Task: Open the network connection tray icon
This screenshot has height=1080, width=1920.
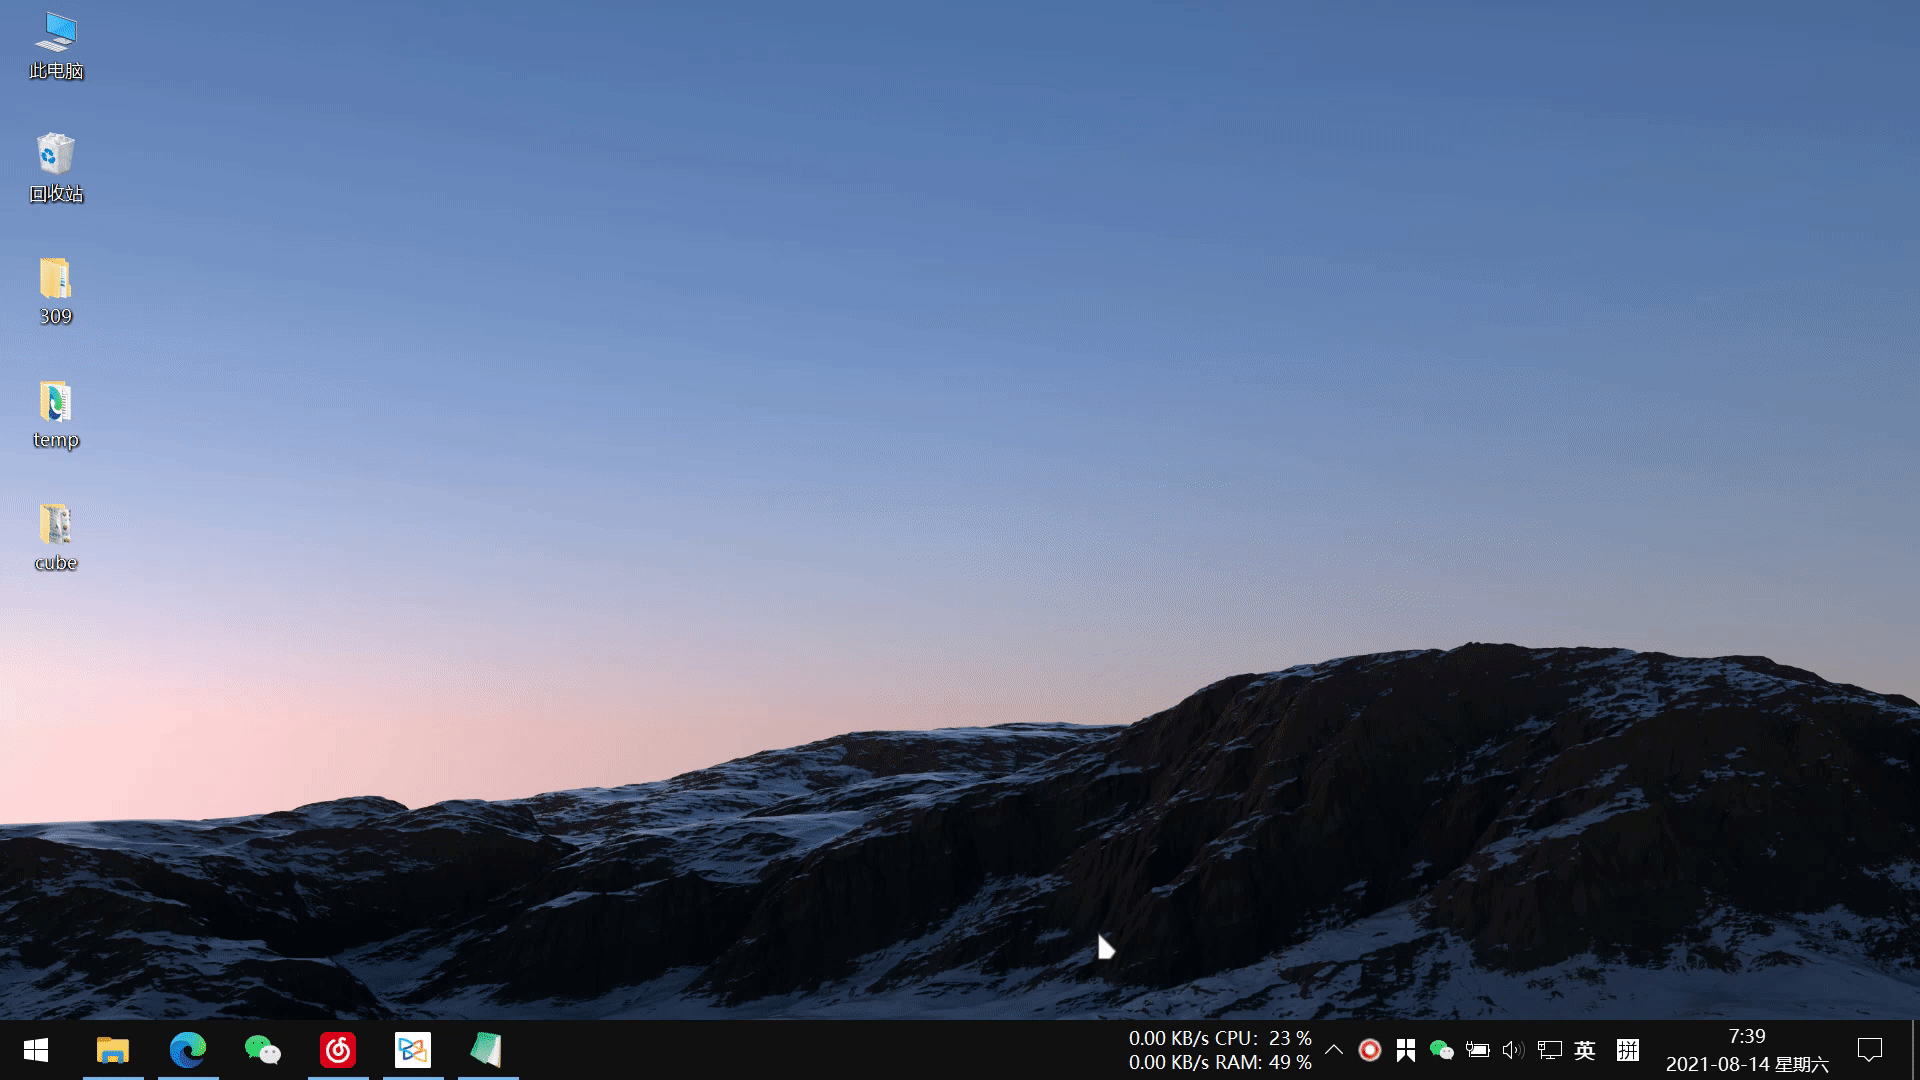Action: click(1549, 1050)
